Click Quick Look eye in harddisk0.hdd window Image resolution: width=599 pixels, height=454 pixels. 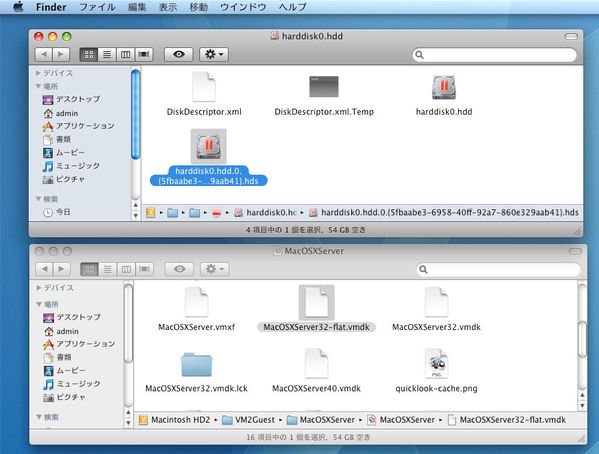pos(179,54)
